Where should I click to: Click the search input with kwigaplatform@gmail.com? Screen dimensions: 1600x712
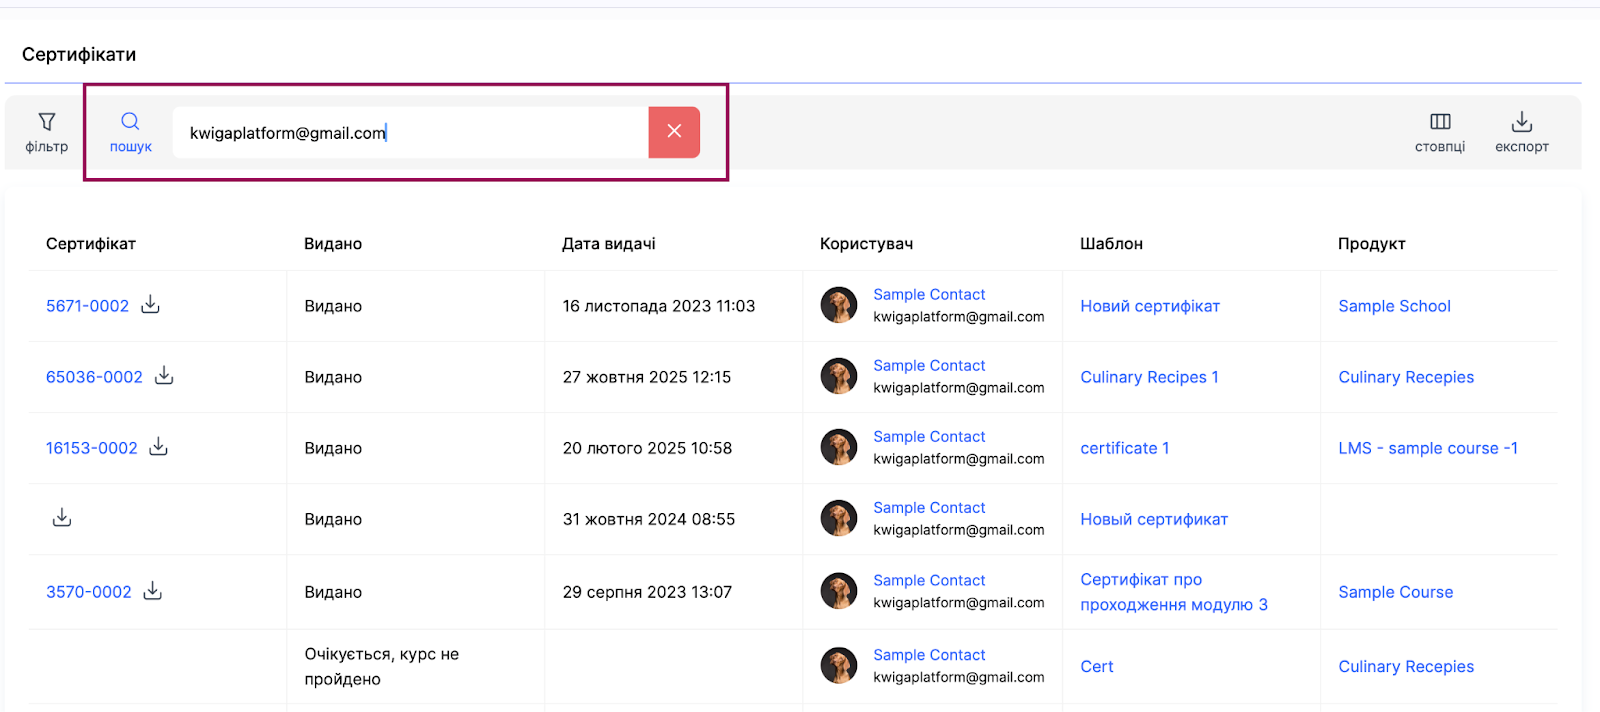tap(410, 133)
